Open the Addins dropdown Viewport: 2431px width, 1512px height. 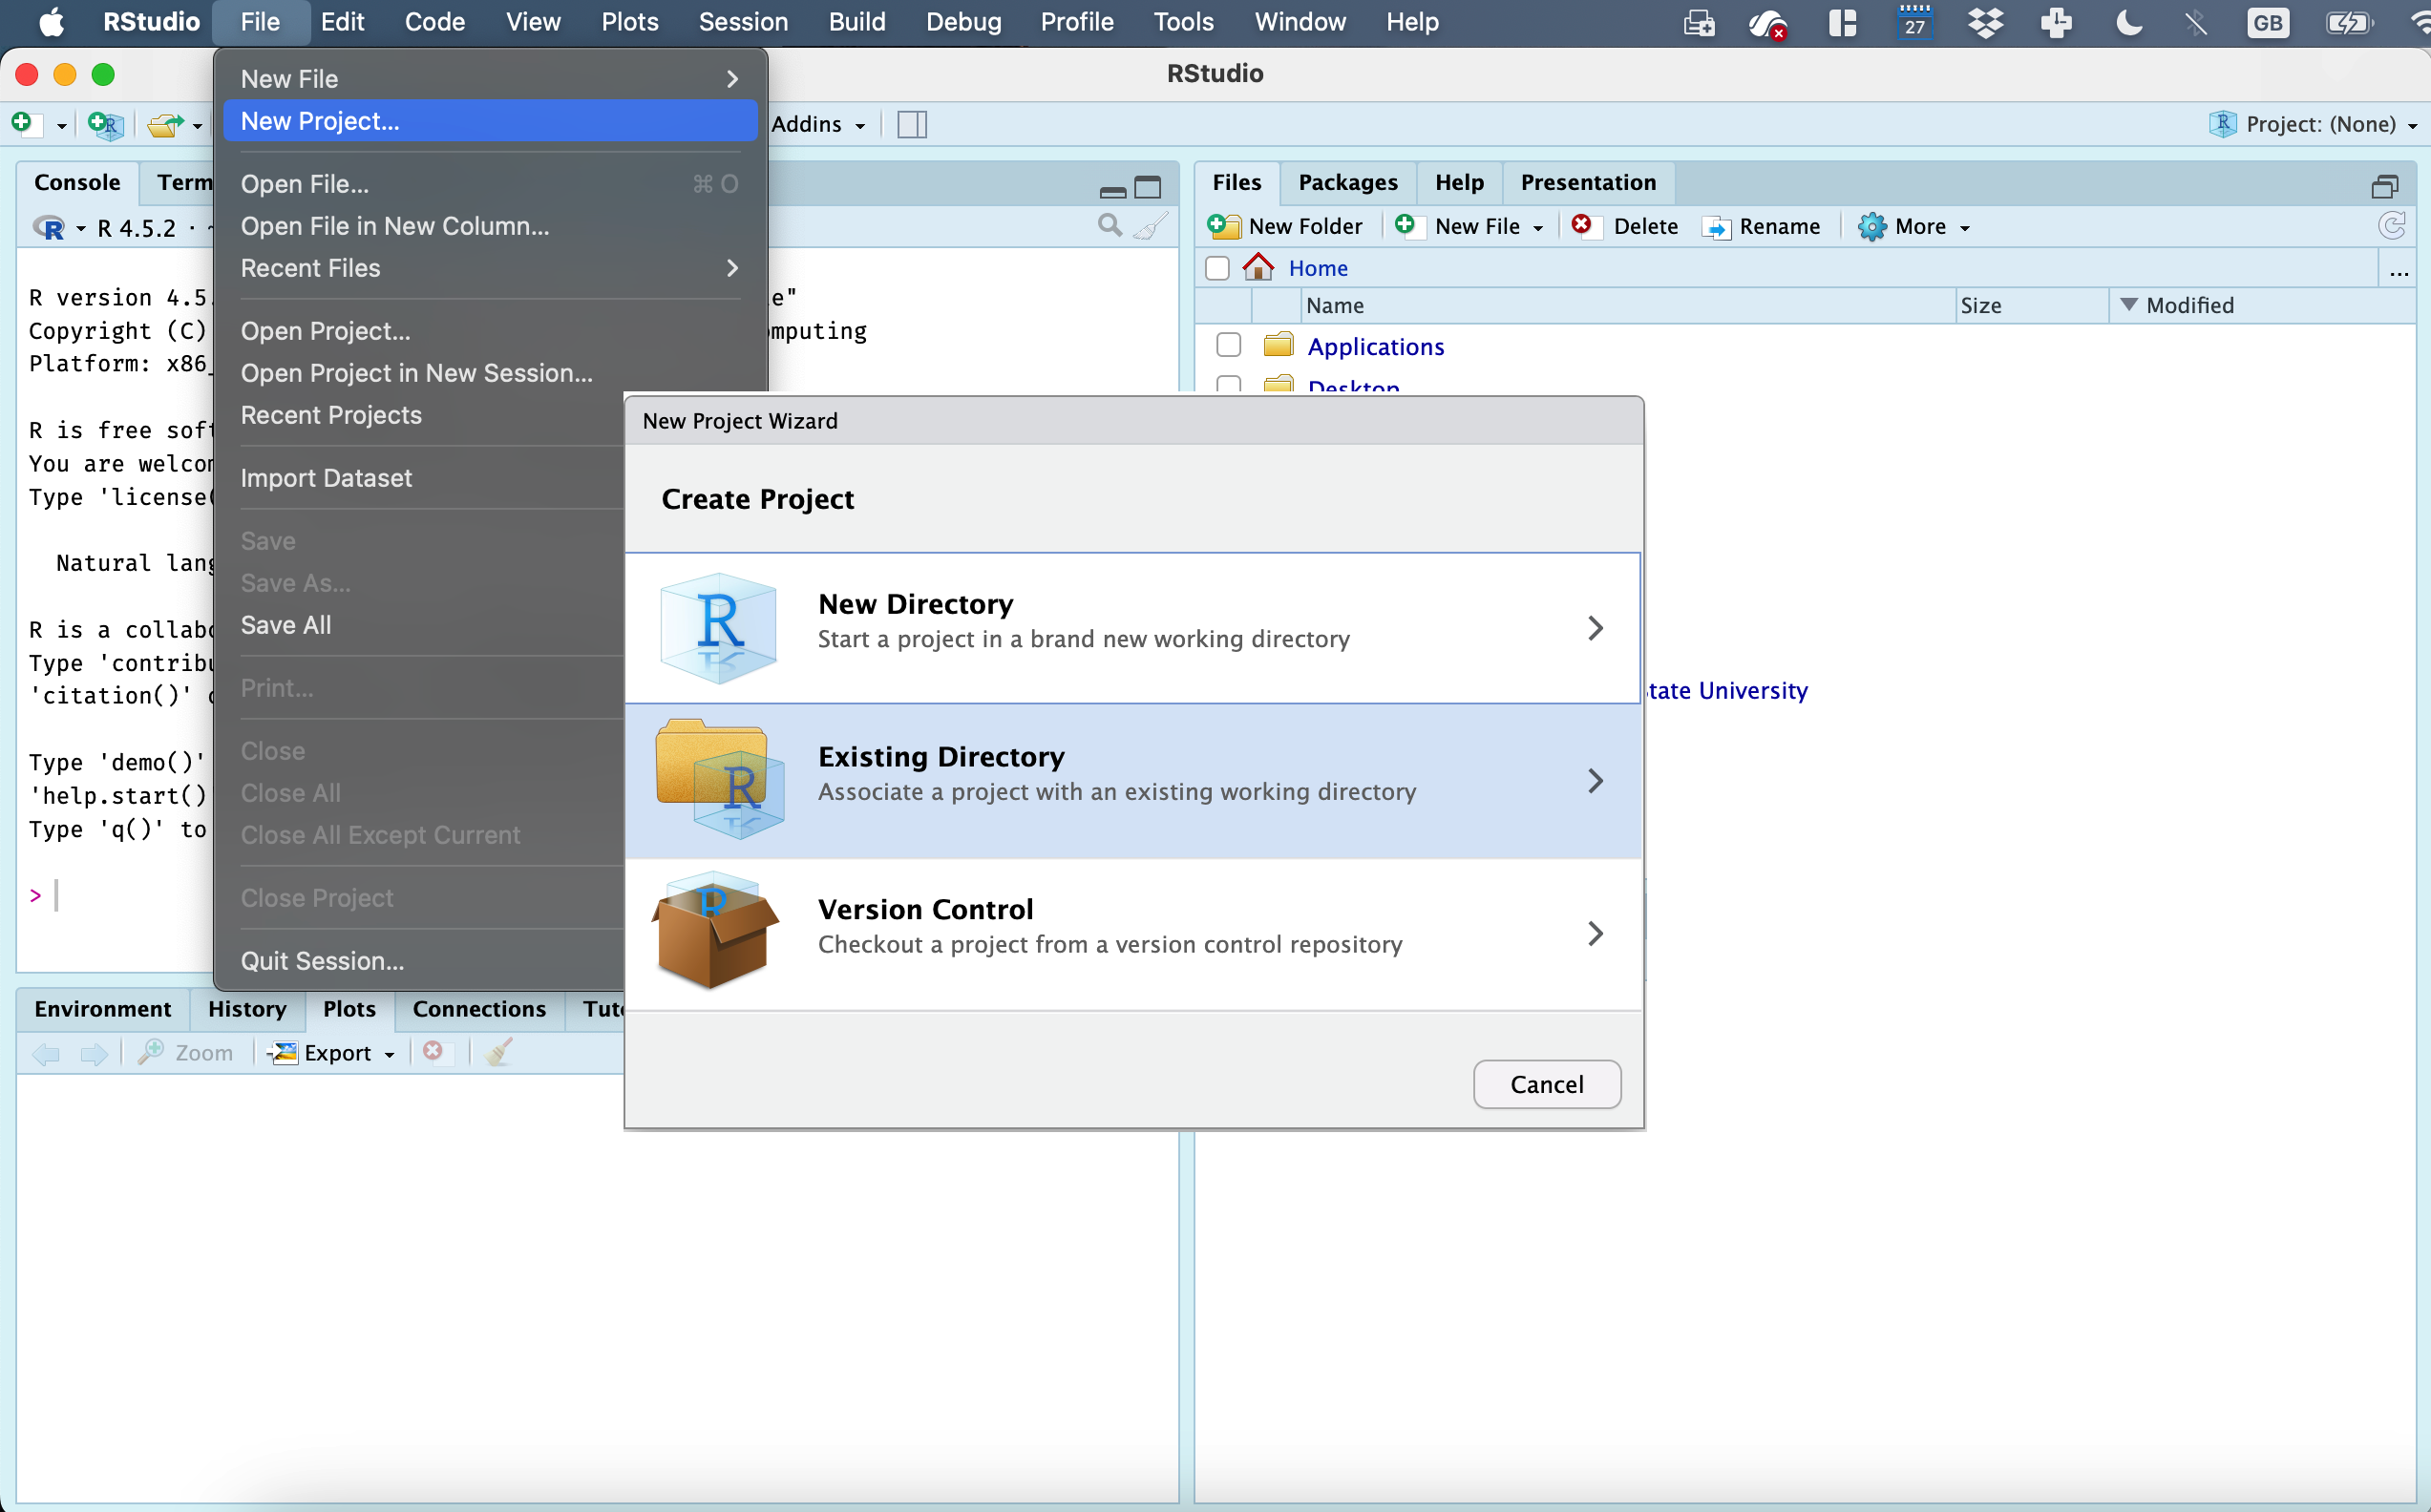click(x=817, y=124)
